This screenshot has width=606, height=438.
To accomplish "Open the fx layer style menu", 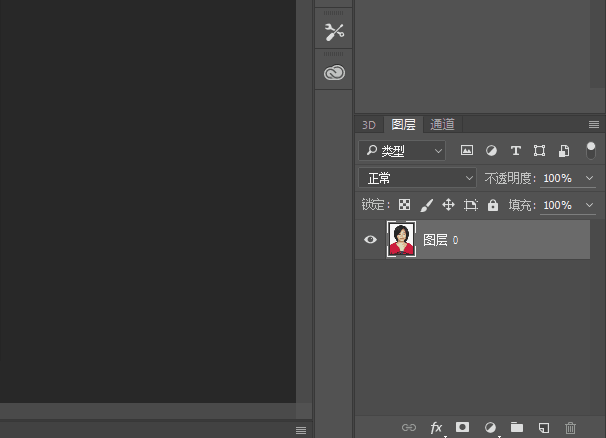I will (436, 427).
